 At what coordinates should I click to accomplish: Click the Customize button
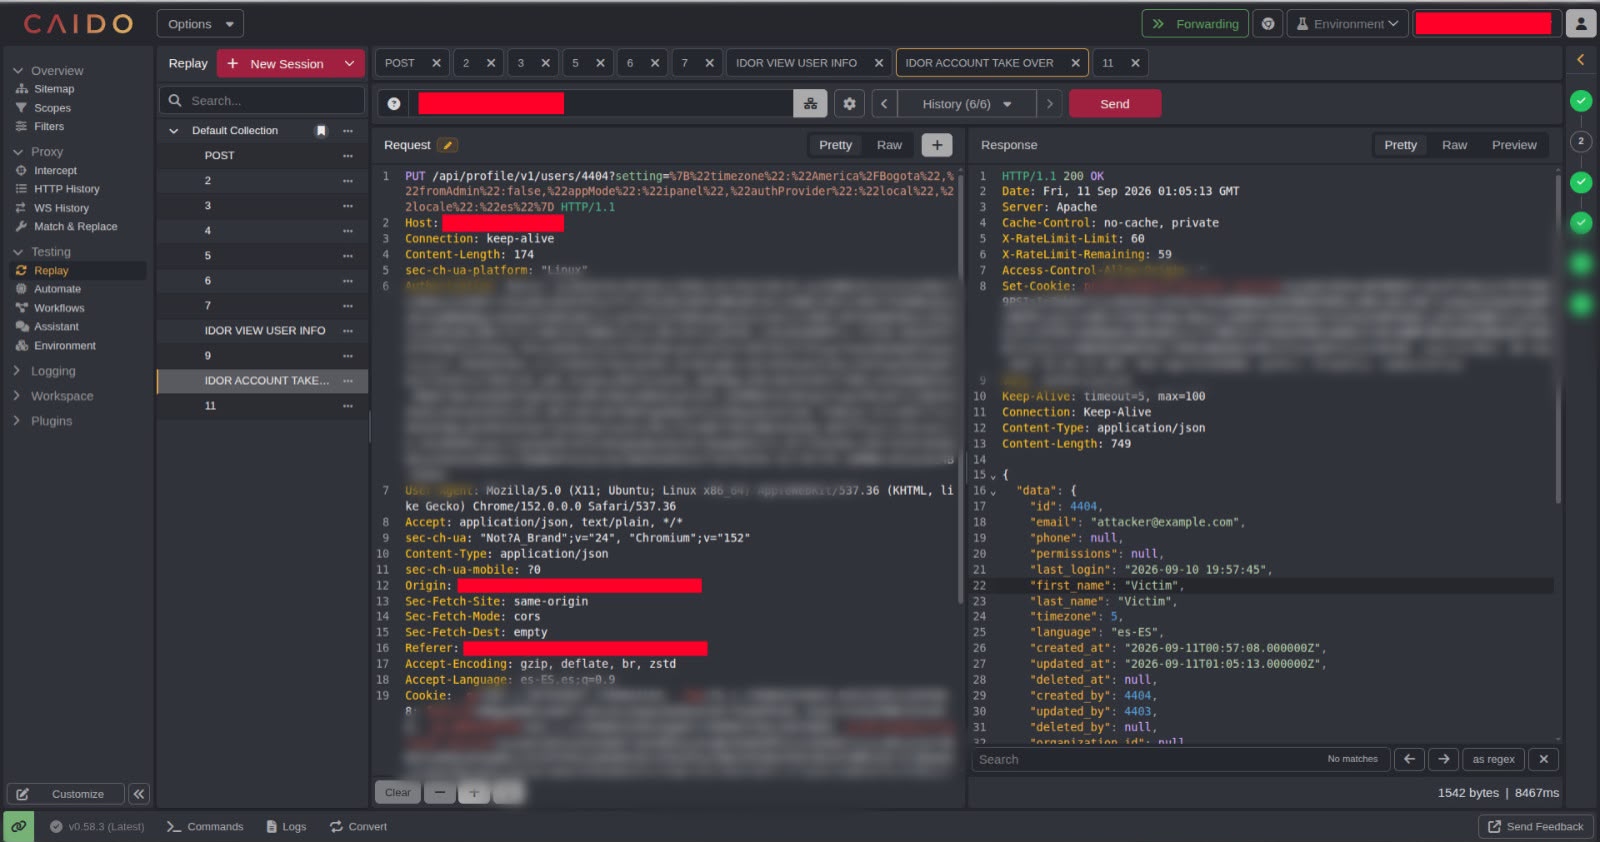[66, 794]
